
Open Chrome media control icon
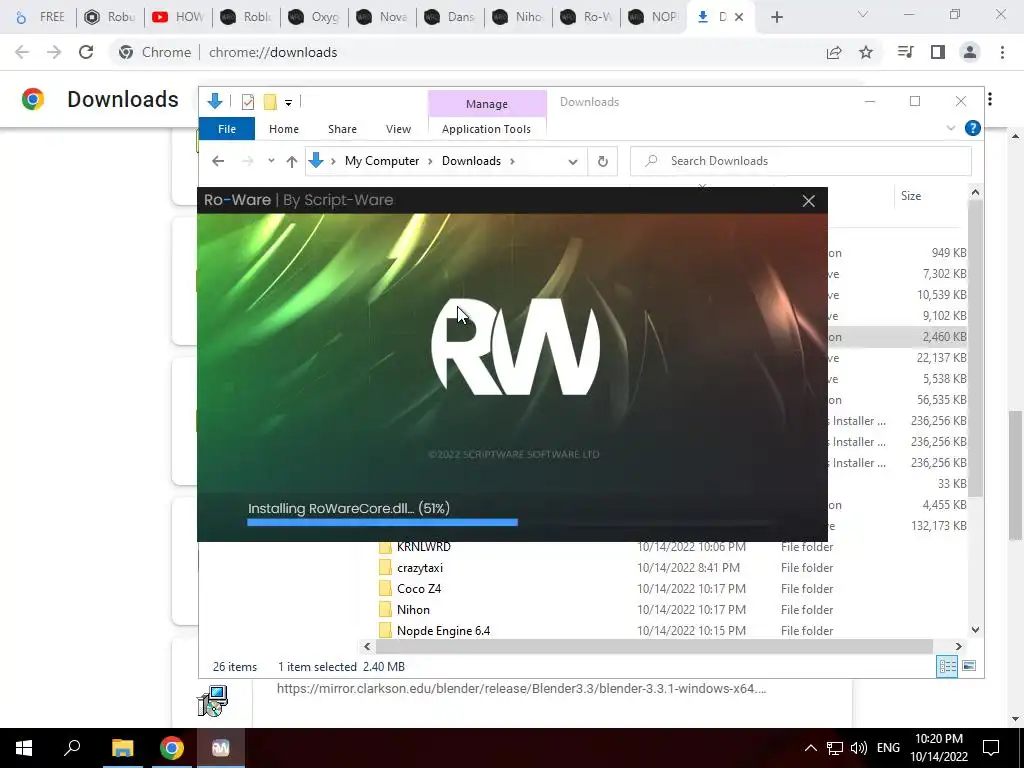point(905,52)
